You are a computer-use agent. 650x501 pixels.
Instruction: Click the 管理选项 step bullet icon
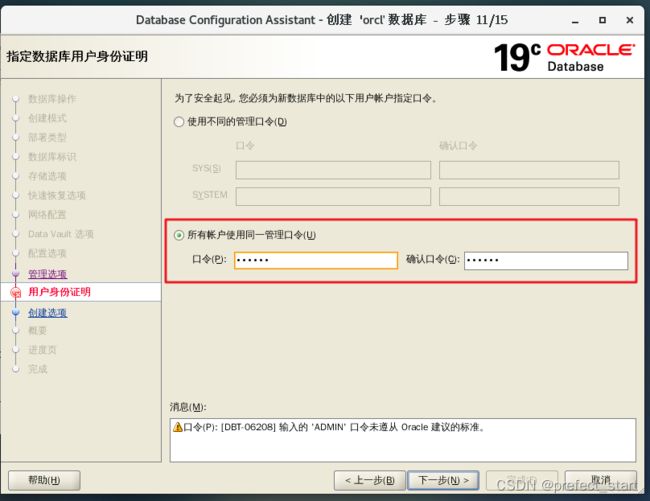click(16, 274)
